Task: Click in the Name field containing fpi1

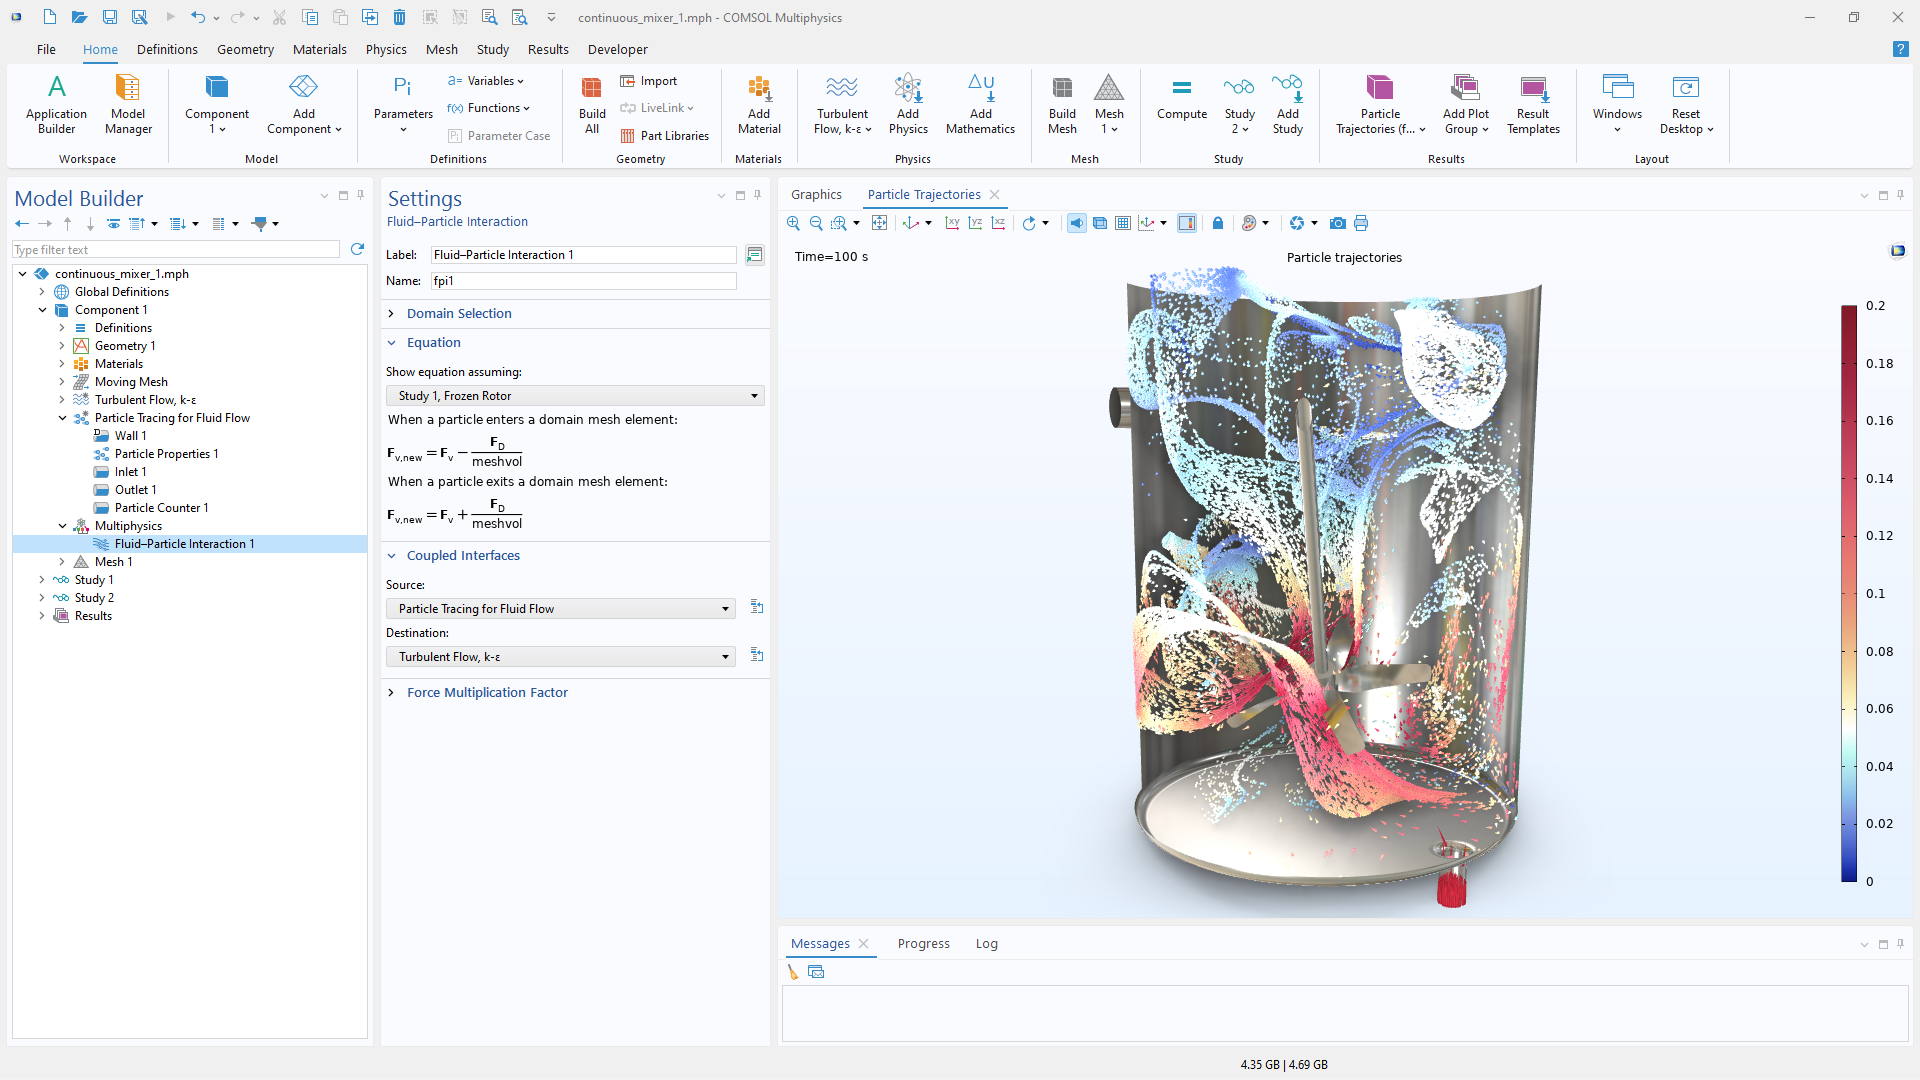Action: click(x=584, y=281)
